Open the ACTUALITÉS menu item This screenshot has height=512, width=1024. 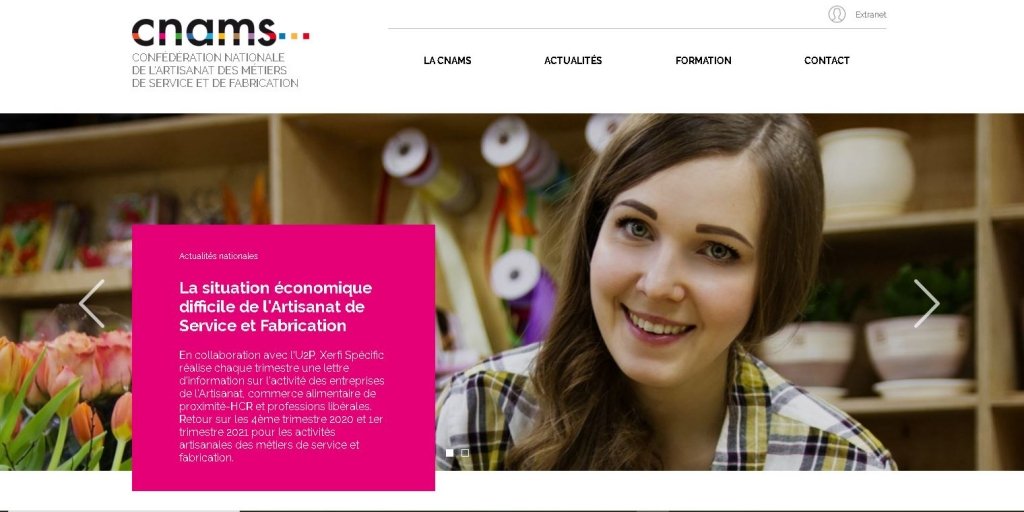coord(573,61)
